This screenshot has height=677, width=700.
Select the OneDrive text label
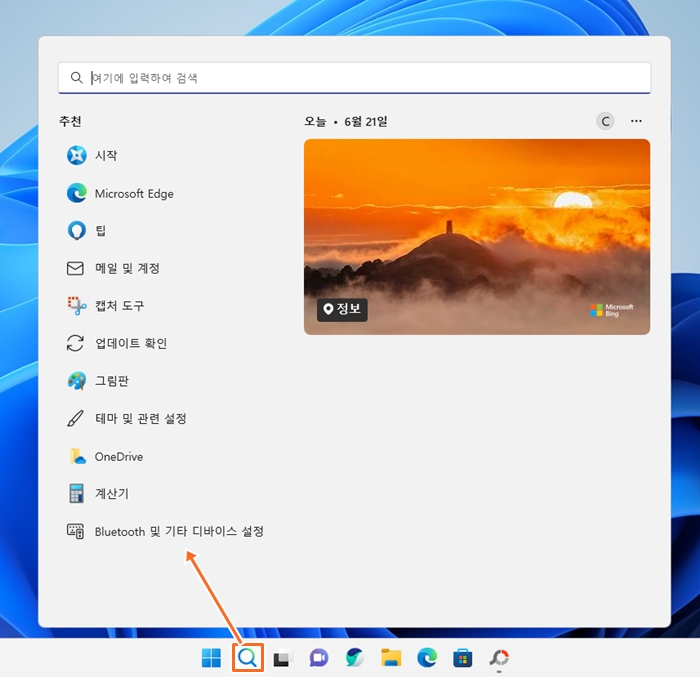pyautogui.click(x=119, y=457)
